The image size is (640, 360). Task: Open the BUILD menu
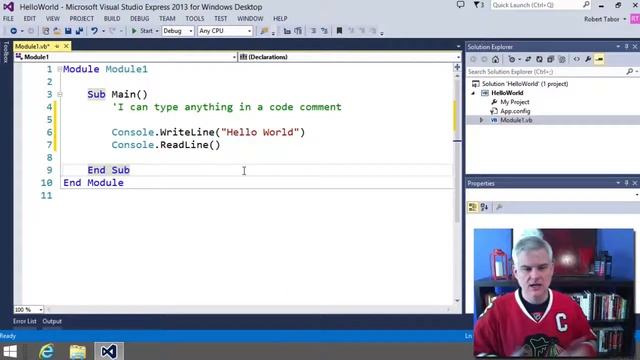[112, 19]
